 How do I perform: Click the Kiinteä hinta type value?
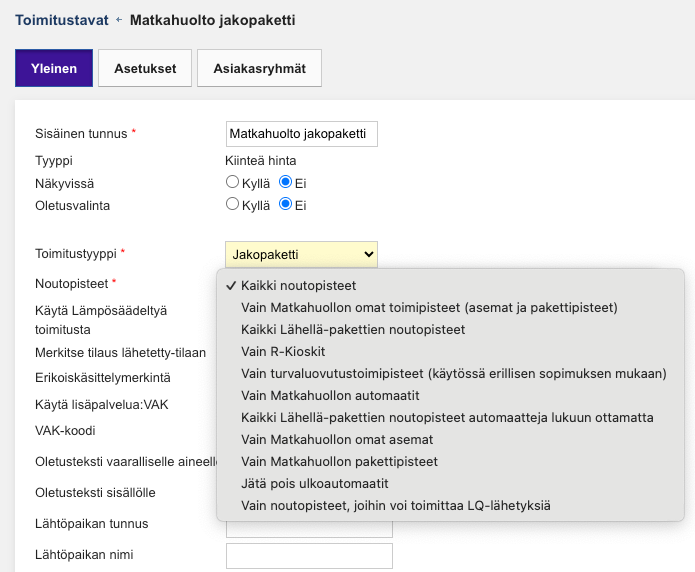click(261, 161)
